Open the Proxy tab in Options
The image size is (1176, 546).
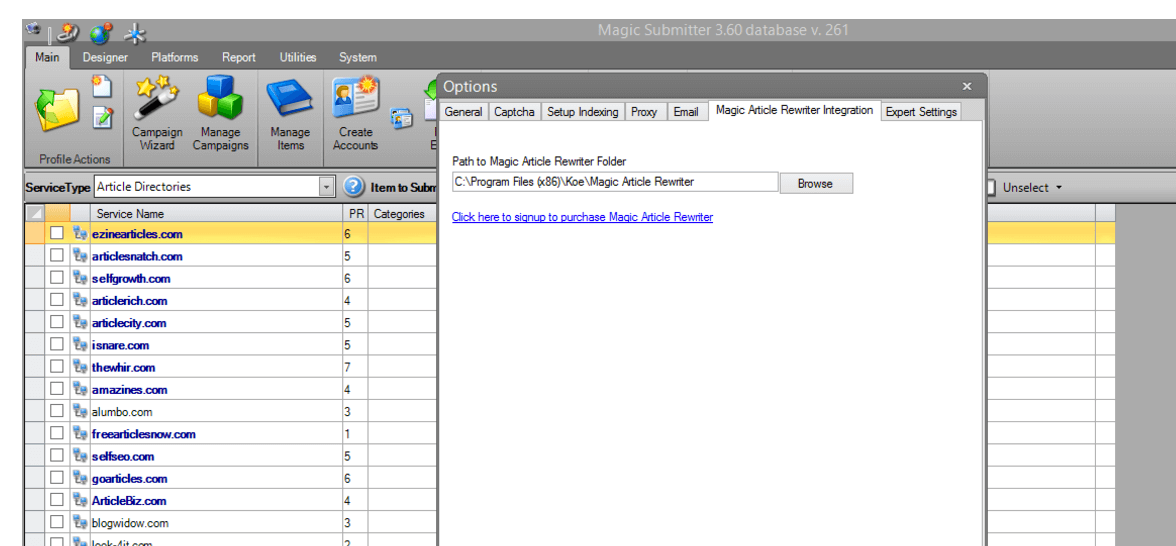pyautogui.click(x=644, y=112)
